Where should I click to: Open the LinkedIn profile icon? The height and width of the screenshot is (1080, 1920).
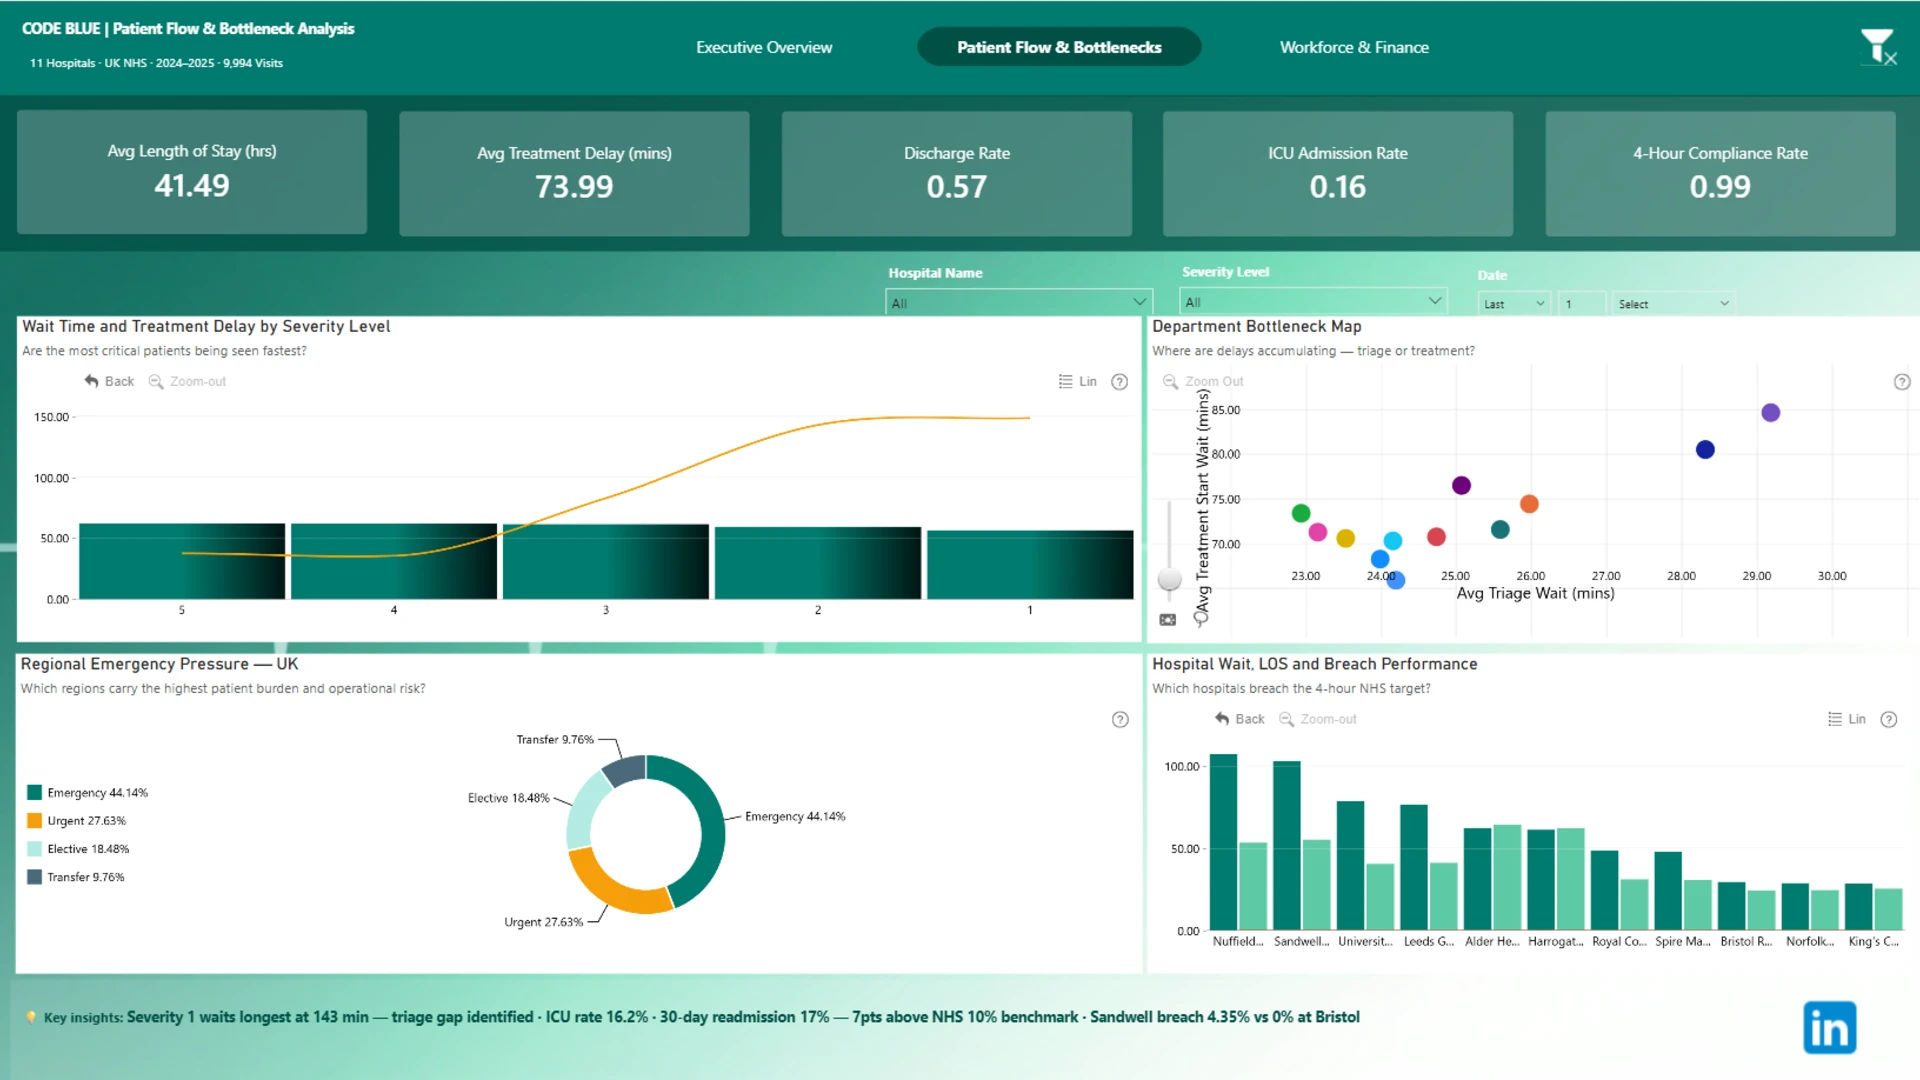tap(1829, 1027)
